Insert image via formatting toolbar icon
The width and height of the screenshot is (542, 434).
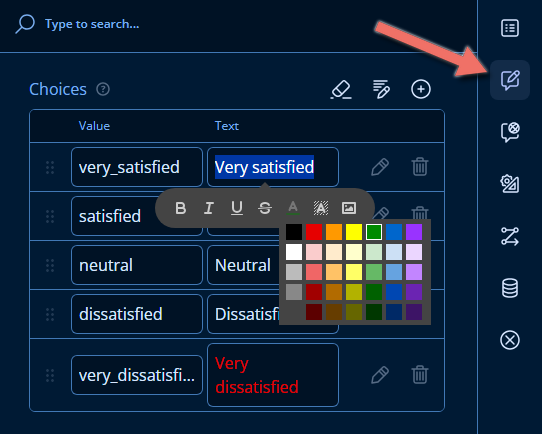(x=349, y=208)
